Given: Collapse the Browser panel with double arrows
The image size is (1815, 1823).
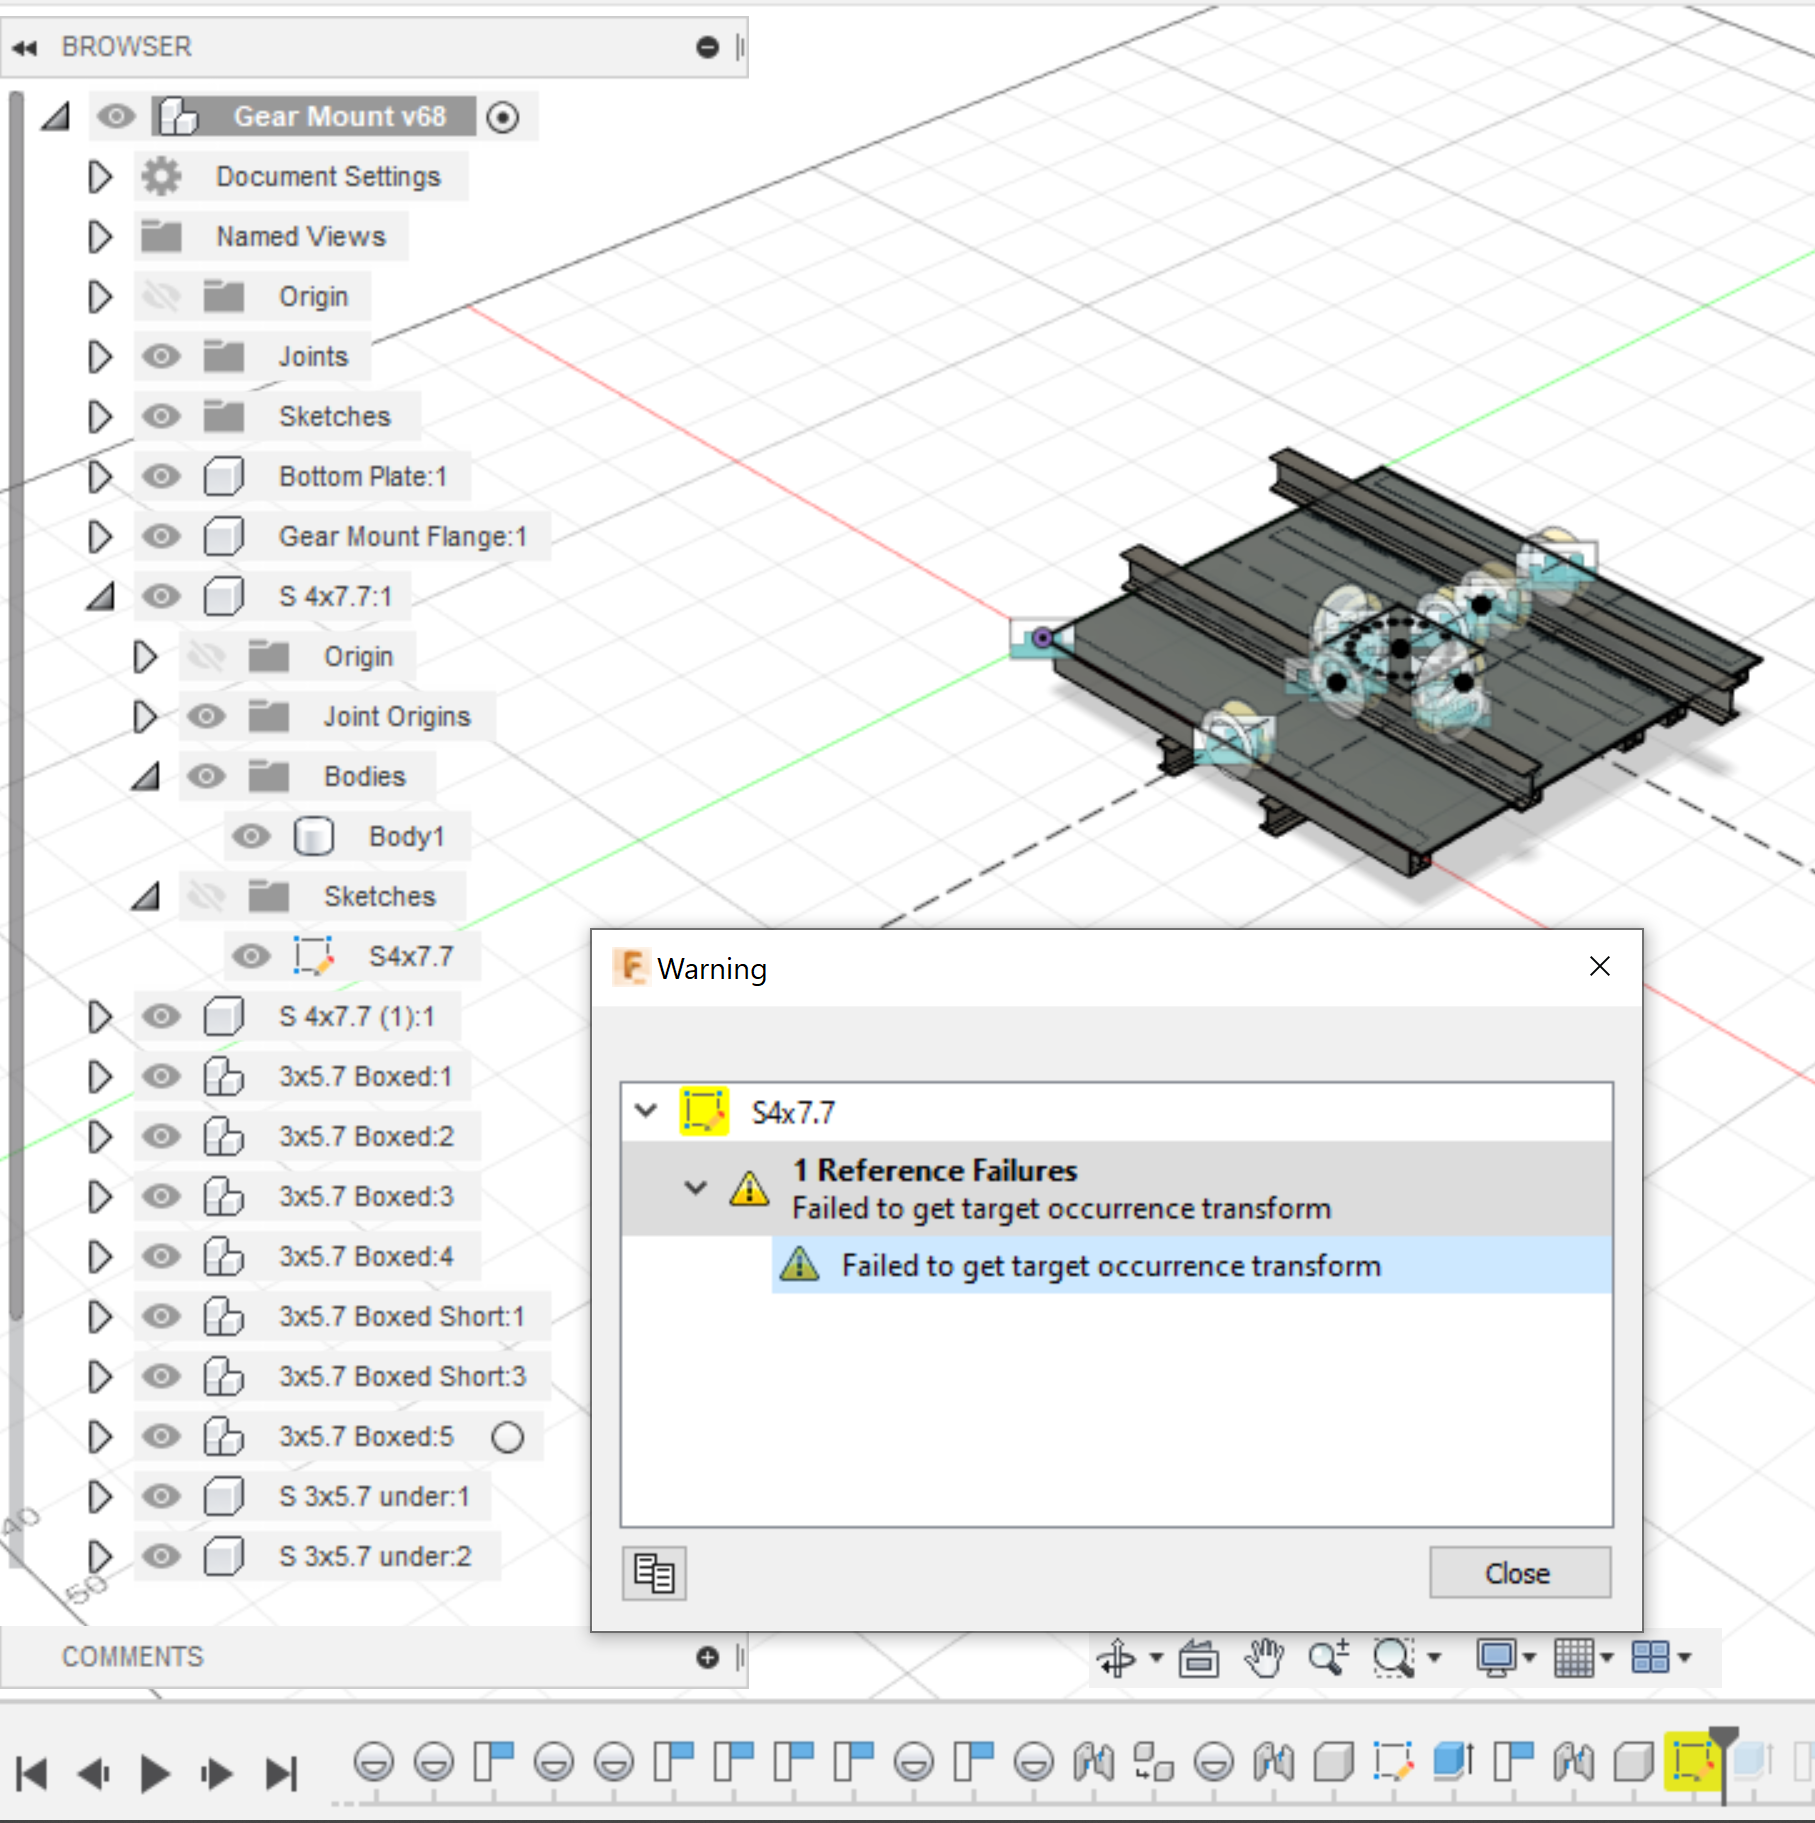Looking at the screenshot, I should coord(26,47).
